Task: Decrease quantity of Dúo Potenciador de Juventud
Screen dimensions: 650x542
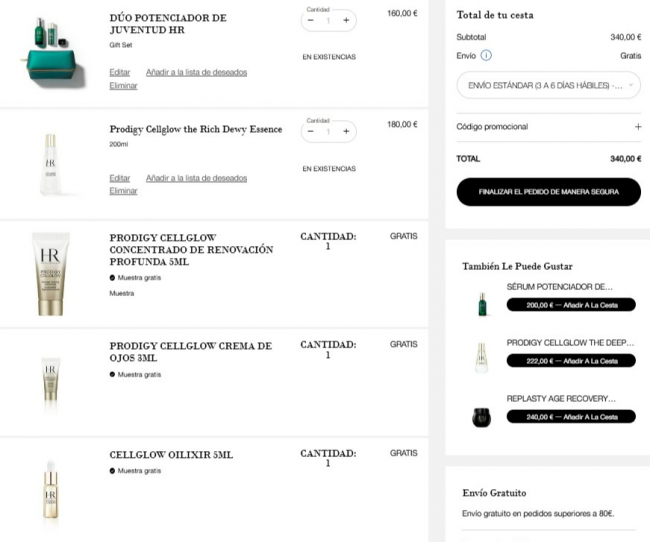Action: coord(310,20)
